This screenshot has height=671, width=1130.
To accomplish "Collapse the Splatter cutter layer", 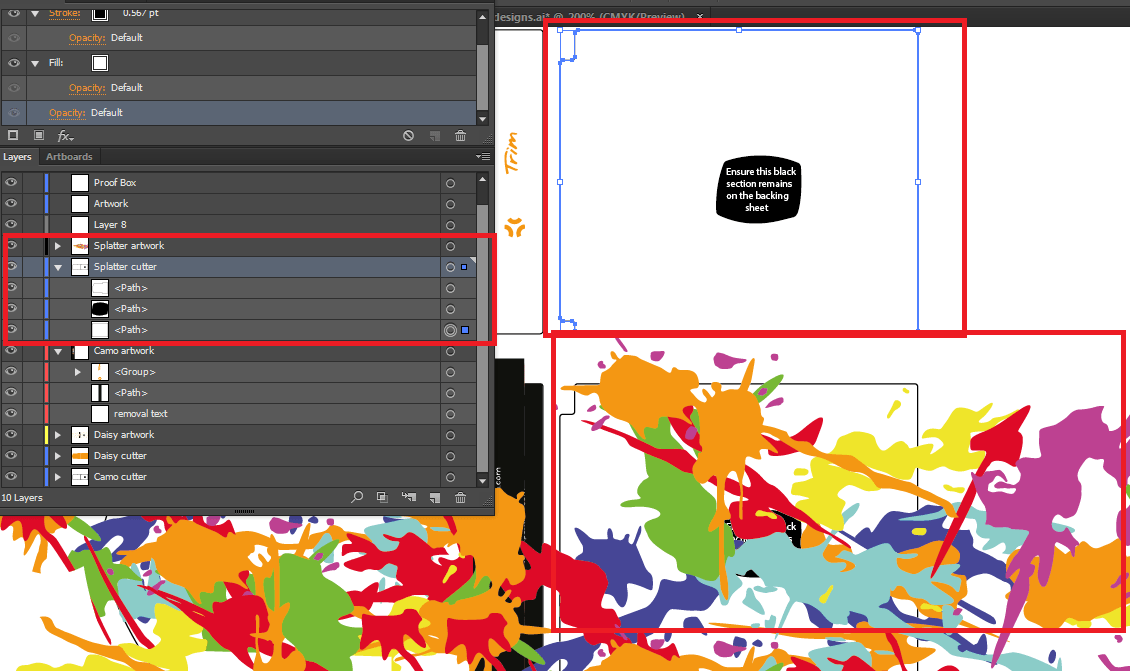I will (57, 267).
